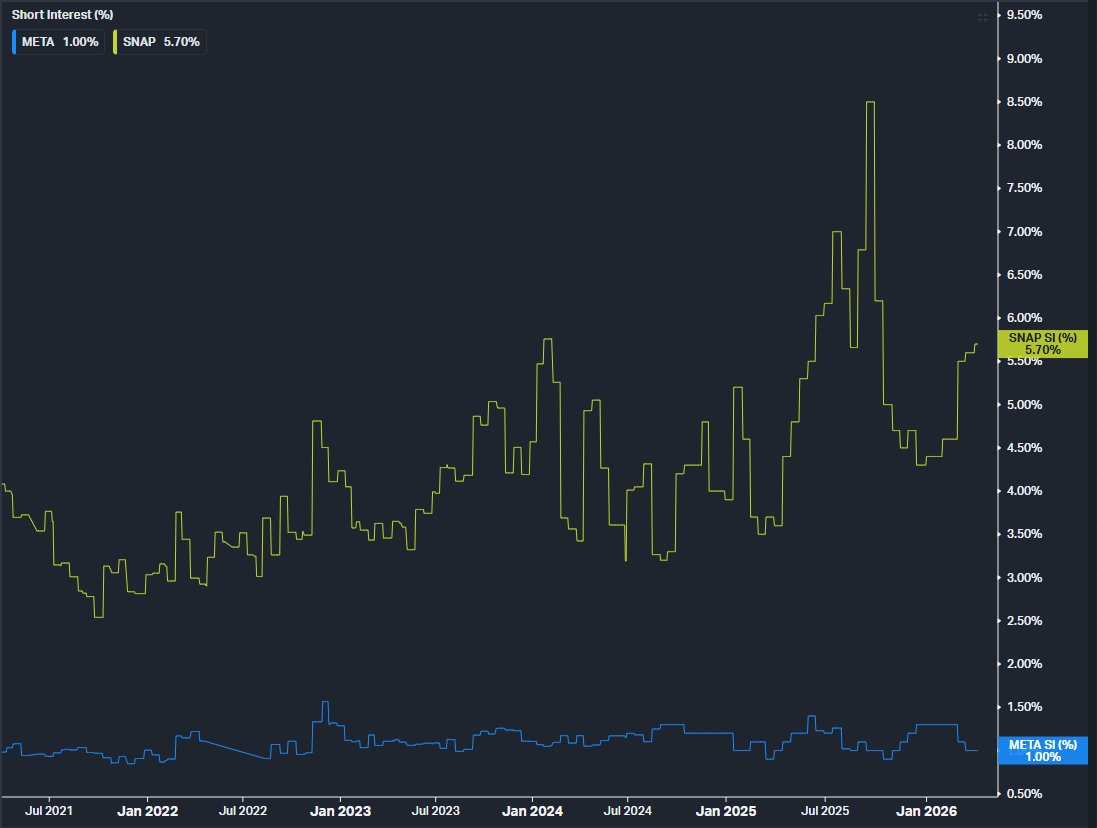Click the 8.00% y-axis label
The height and width of the screenshot is (828, 1097).
(x=1024, y=145)
